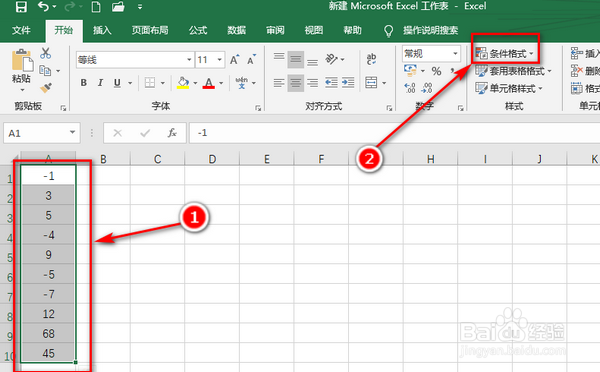Viewport: 600px width, 372px height.
Task: Toggle Bold formatting
Action: click(x=83, y=83)
